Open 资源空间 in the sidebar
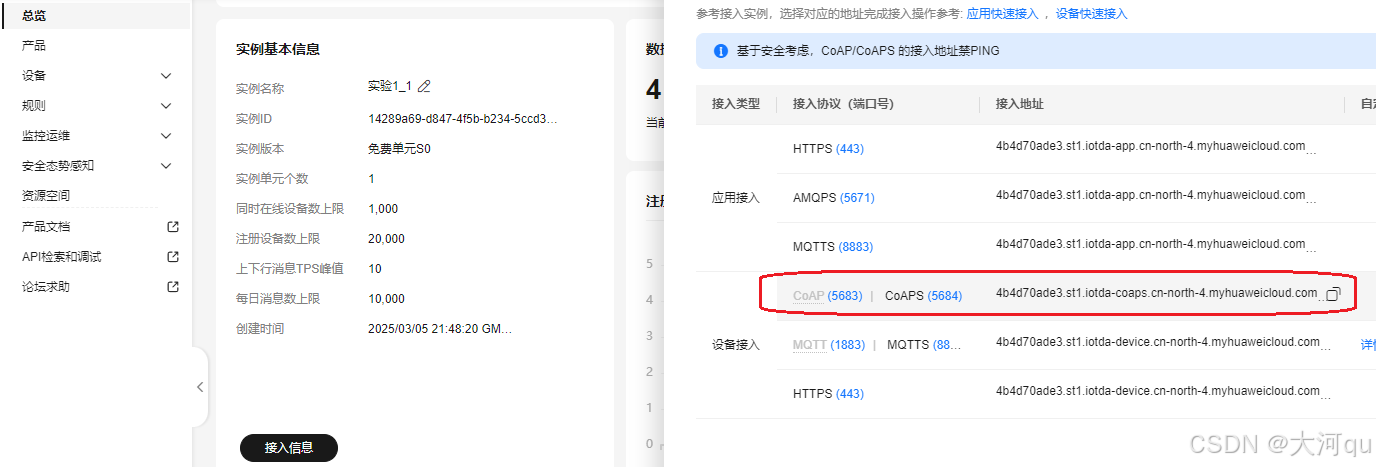 tap(46, 196)
